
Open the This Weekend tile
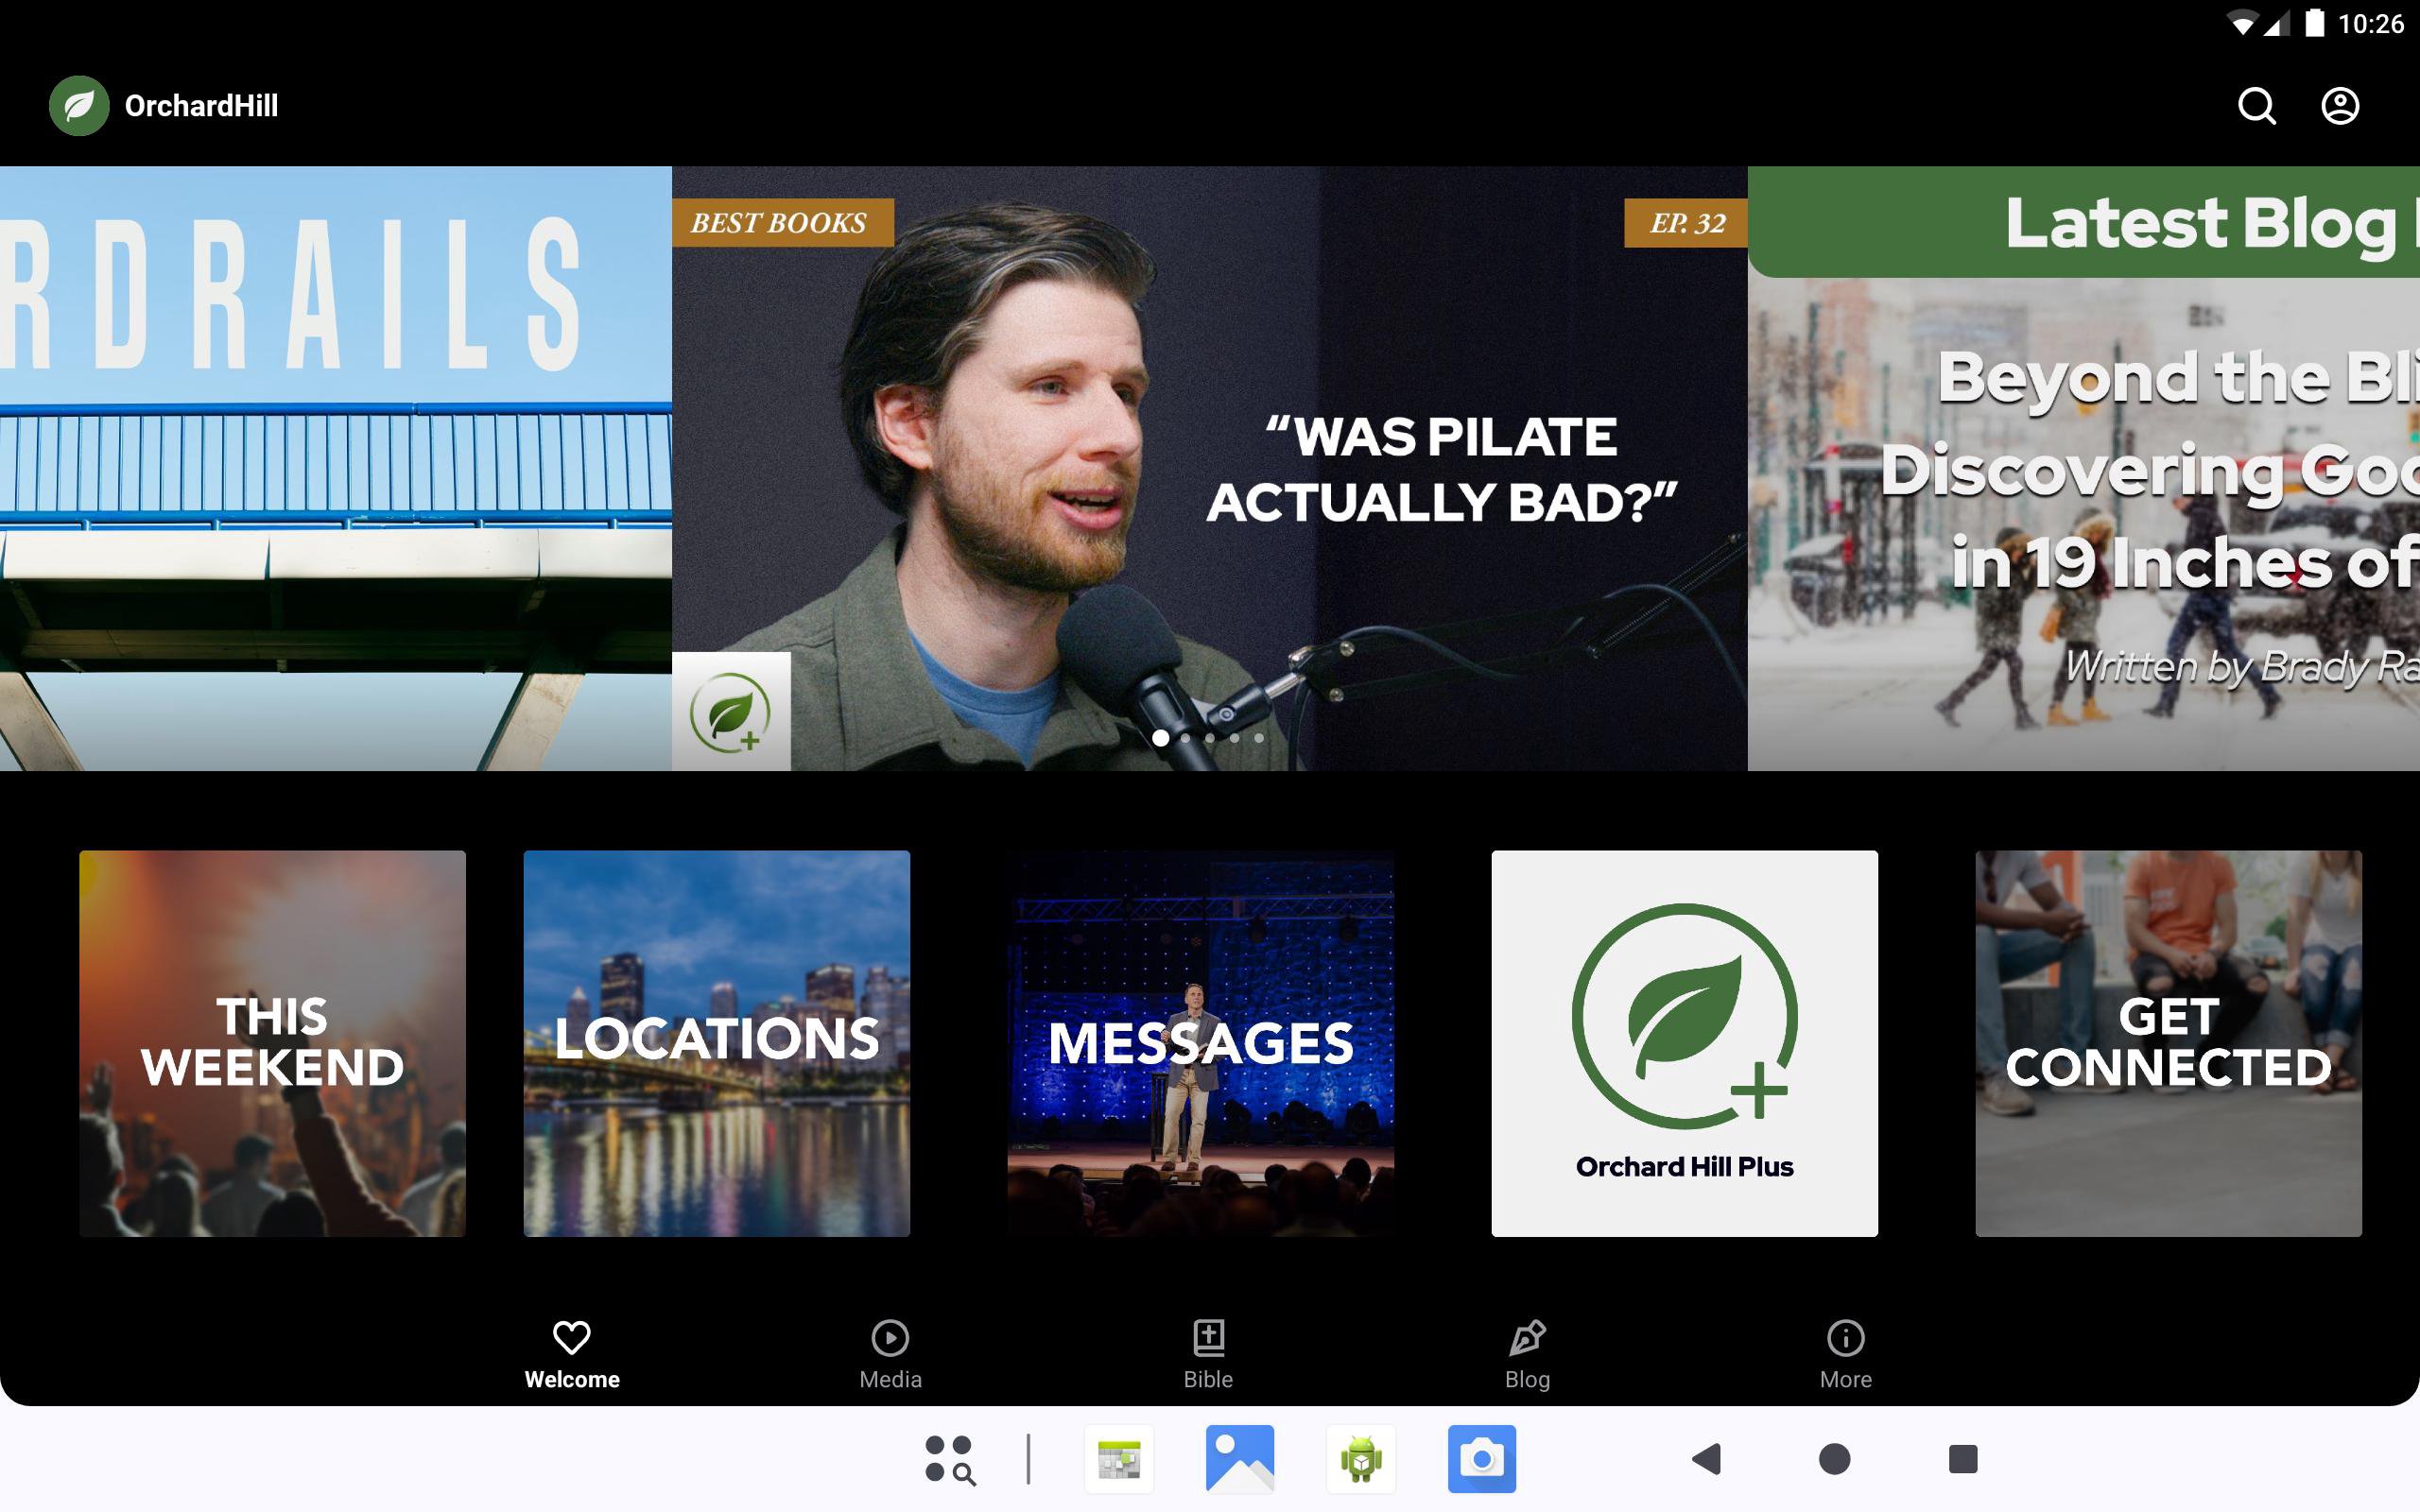(x=272, y=1043)
